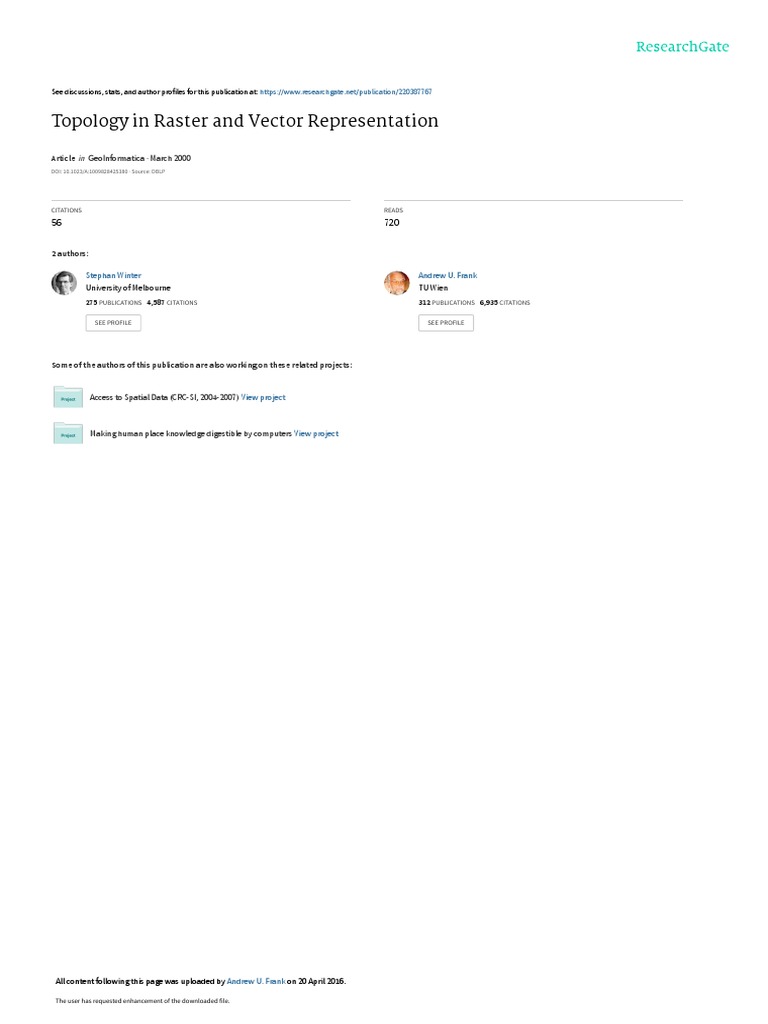
Task: Open View project for Access to Spatial Data
Action: pos(263,397)
